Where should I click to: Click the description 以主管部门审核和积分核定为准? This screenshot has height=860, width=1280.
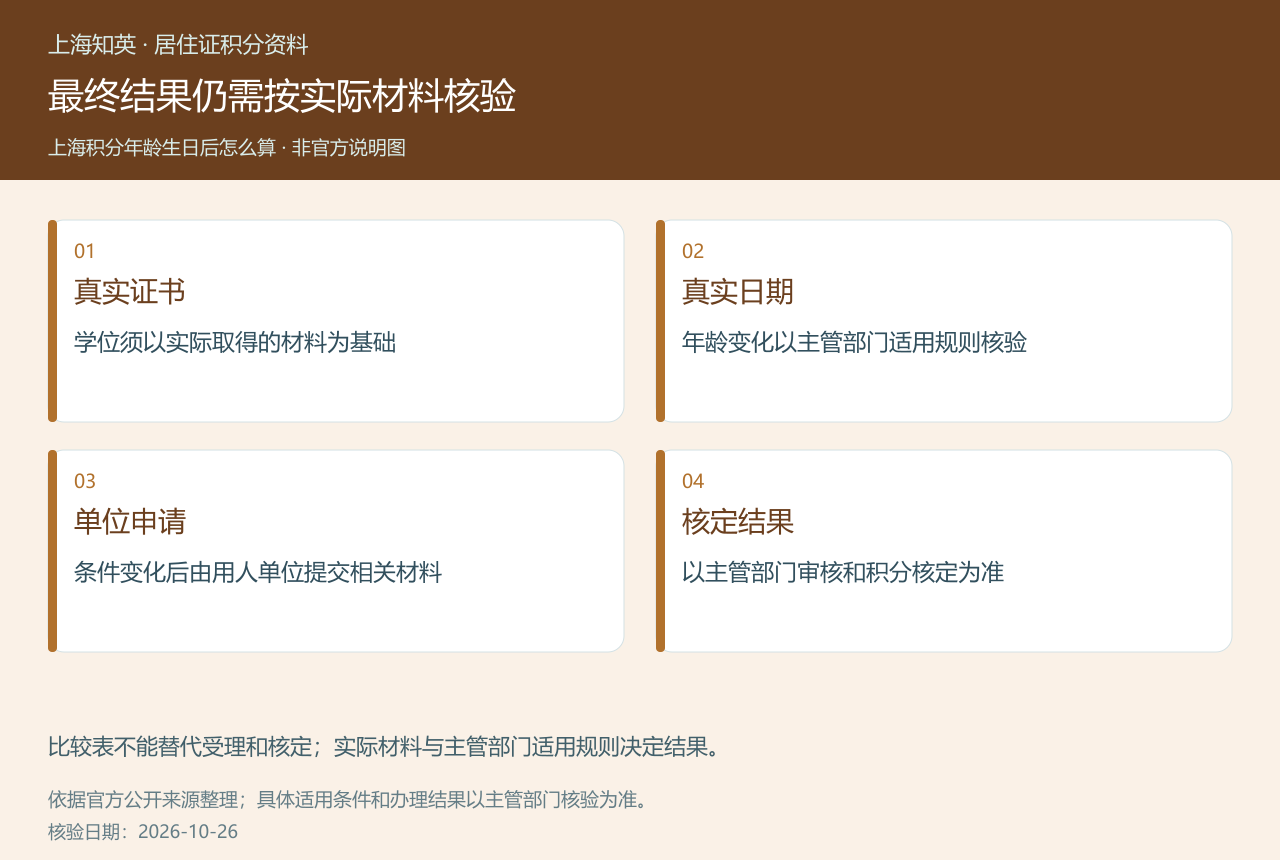click(x=843, y=573)
